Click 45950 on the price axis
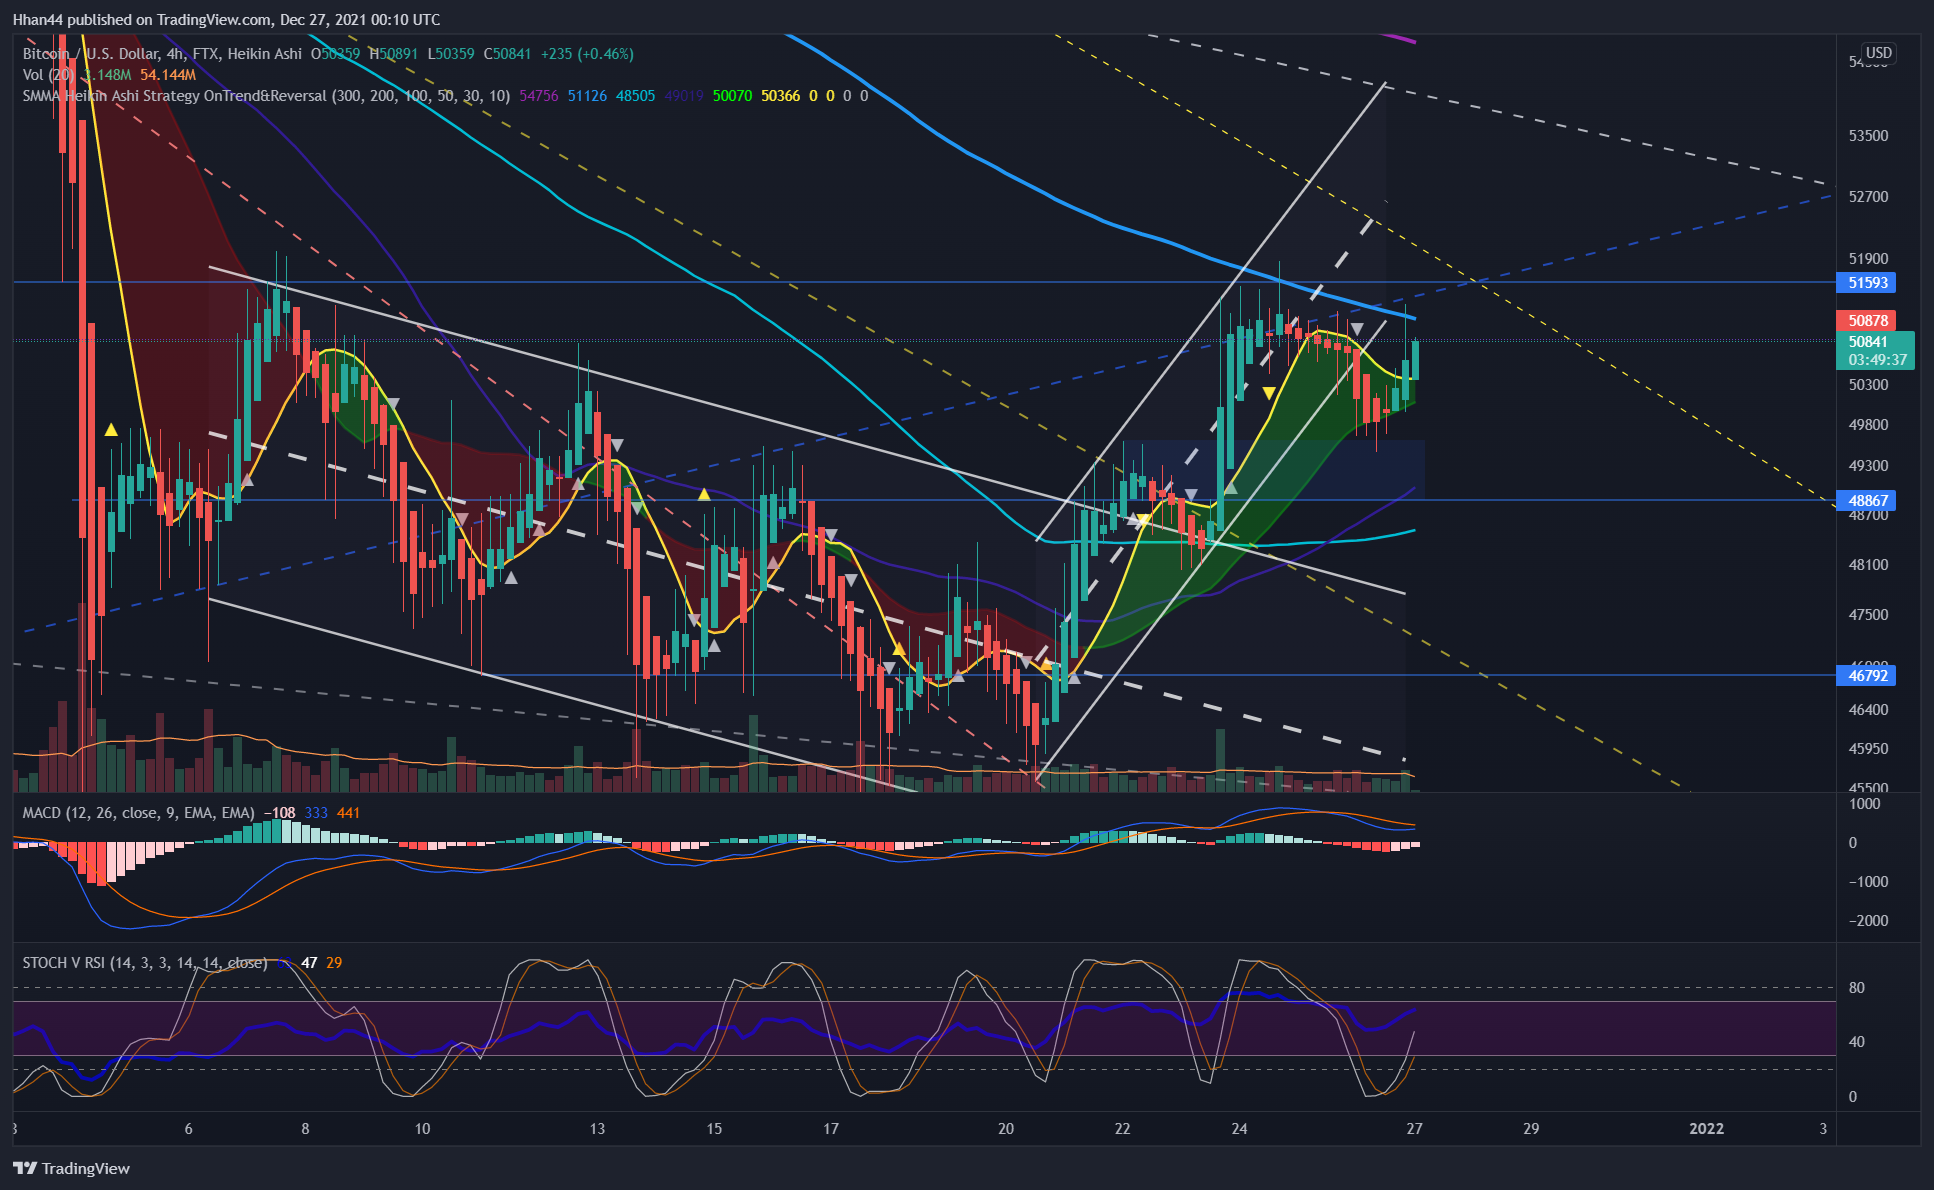The image size is (1934, 1190). click(x=1868, y=749)
